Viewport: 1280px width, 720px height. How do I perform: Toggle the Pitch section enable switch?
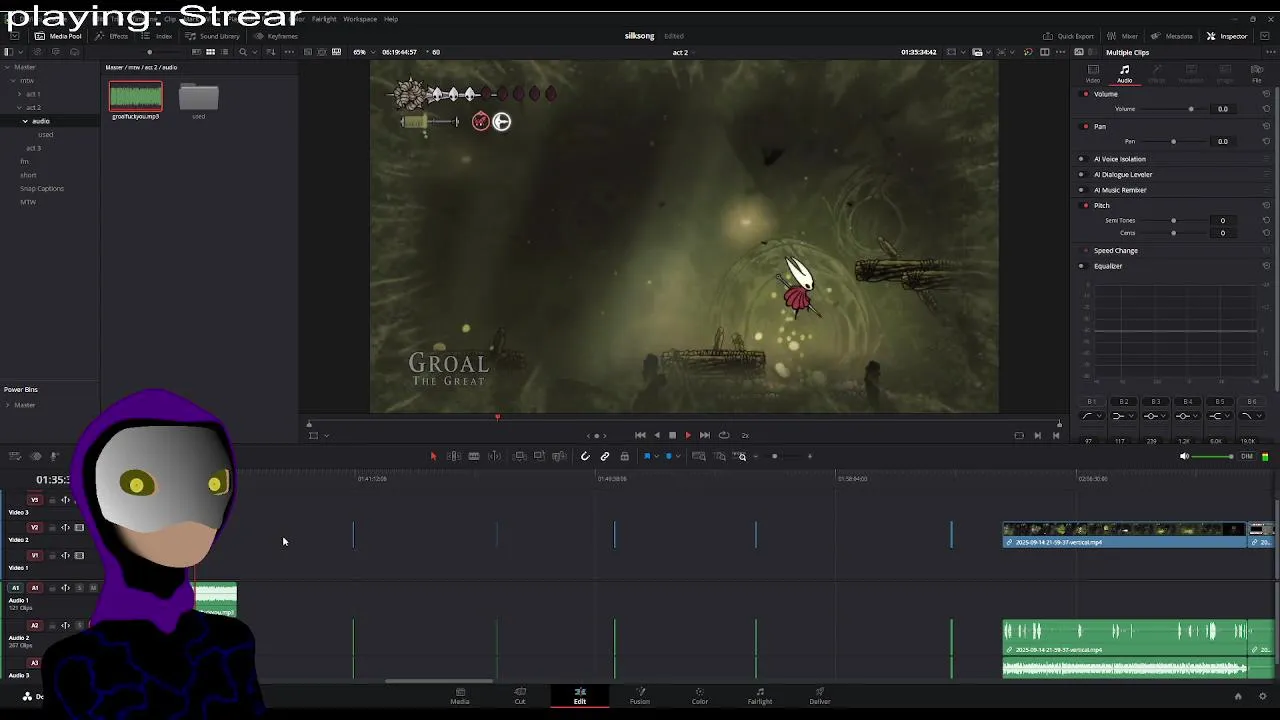[x=1086, y=206]
